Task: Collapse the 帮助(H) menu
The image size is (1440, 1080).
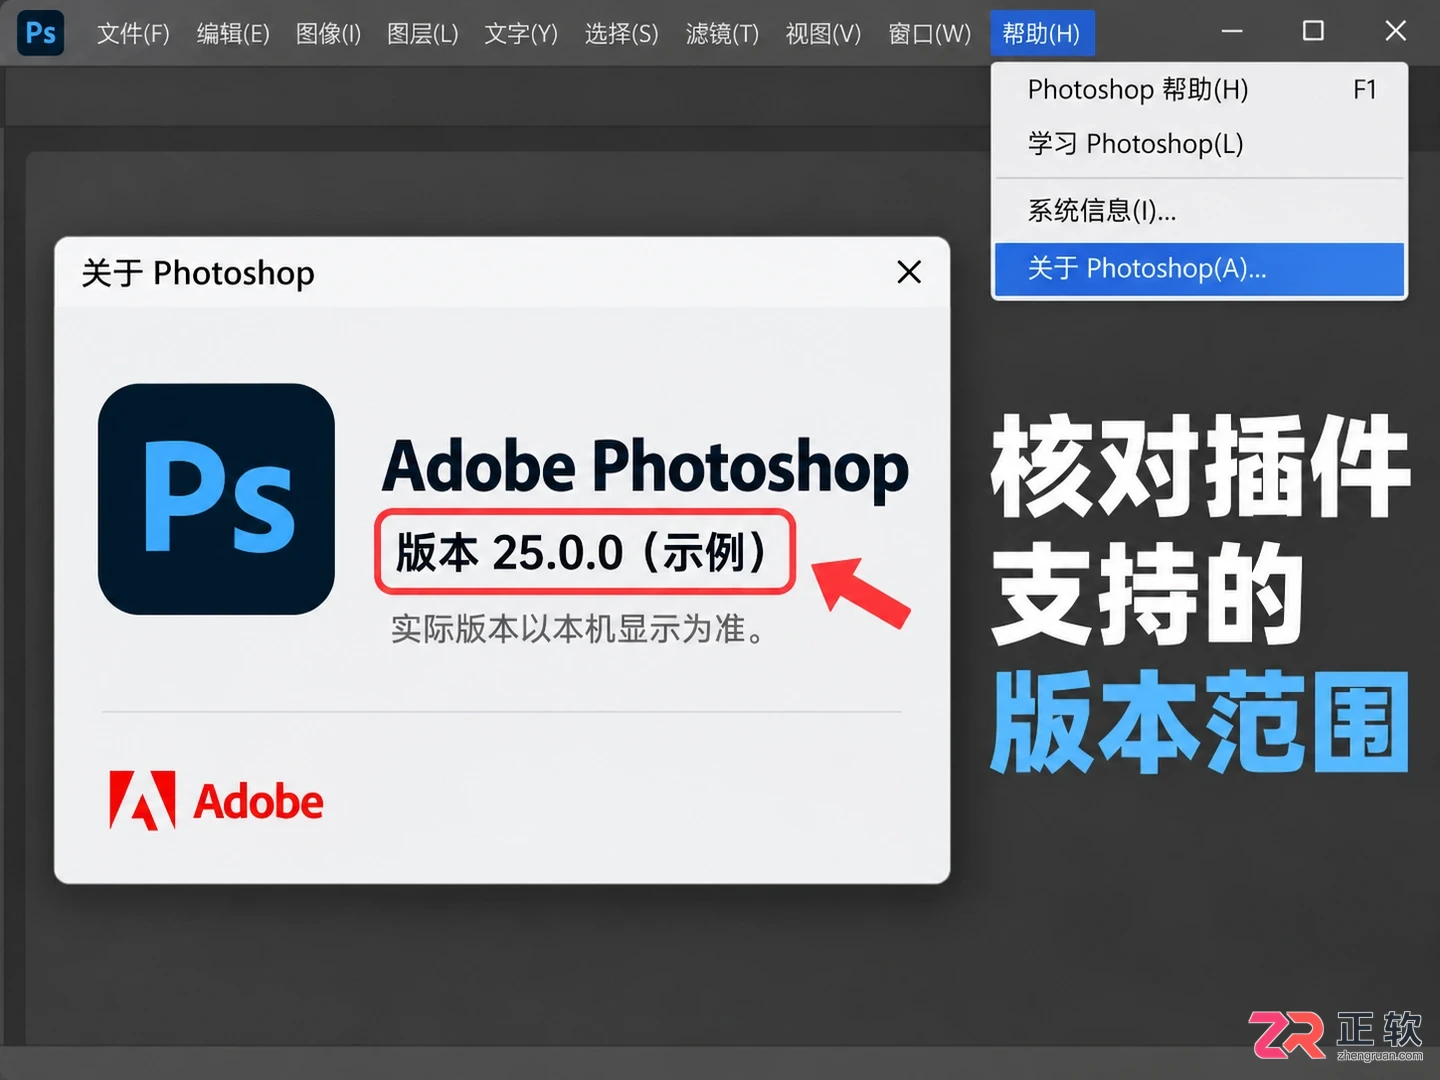Action: point(1041,34)
